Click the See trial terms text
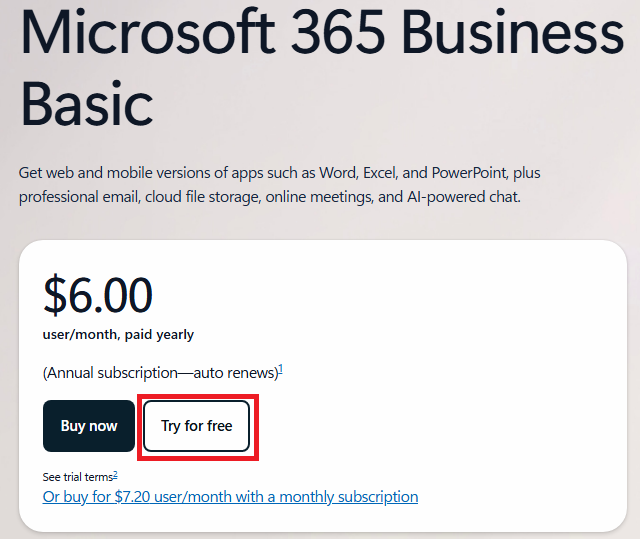The width and height of the screenshot is (640, 539). [x=78, y=477]
